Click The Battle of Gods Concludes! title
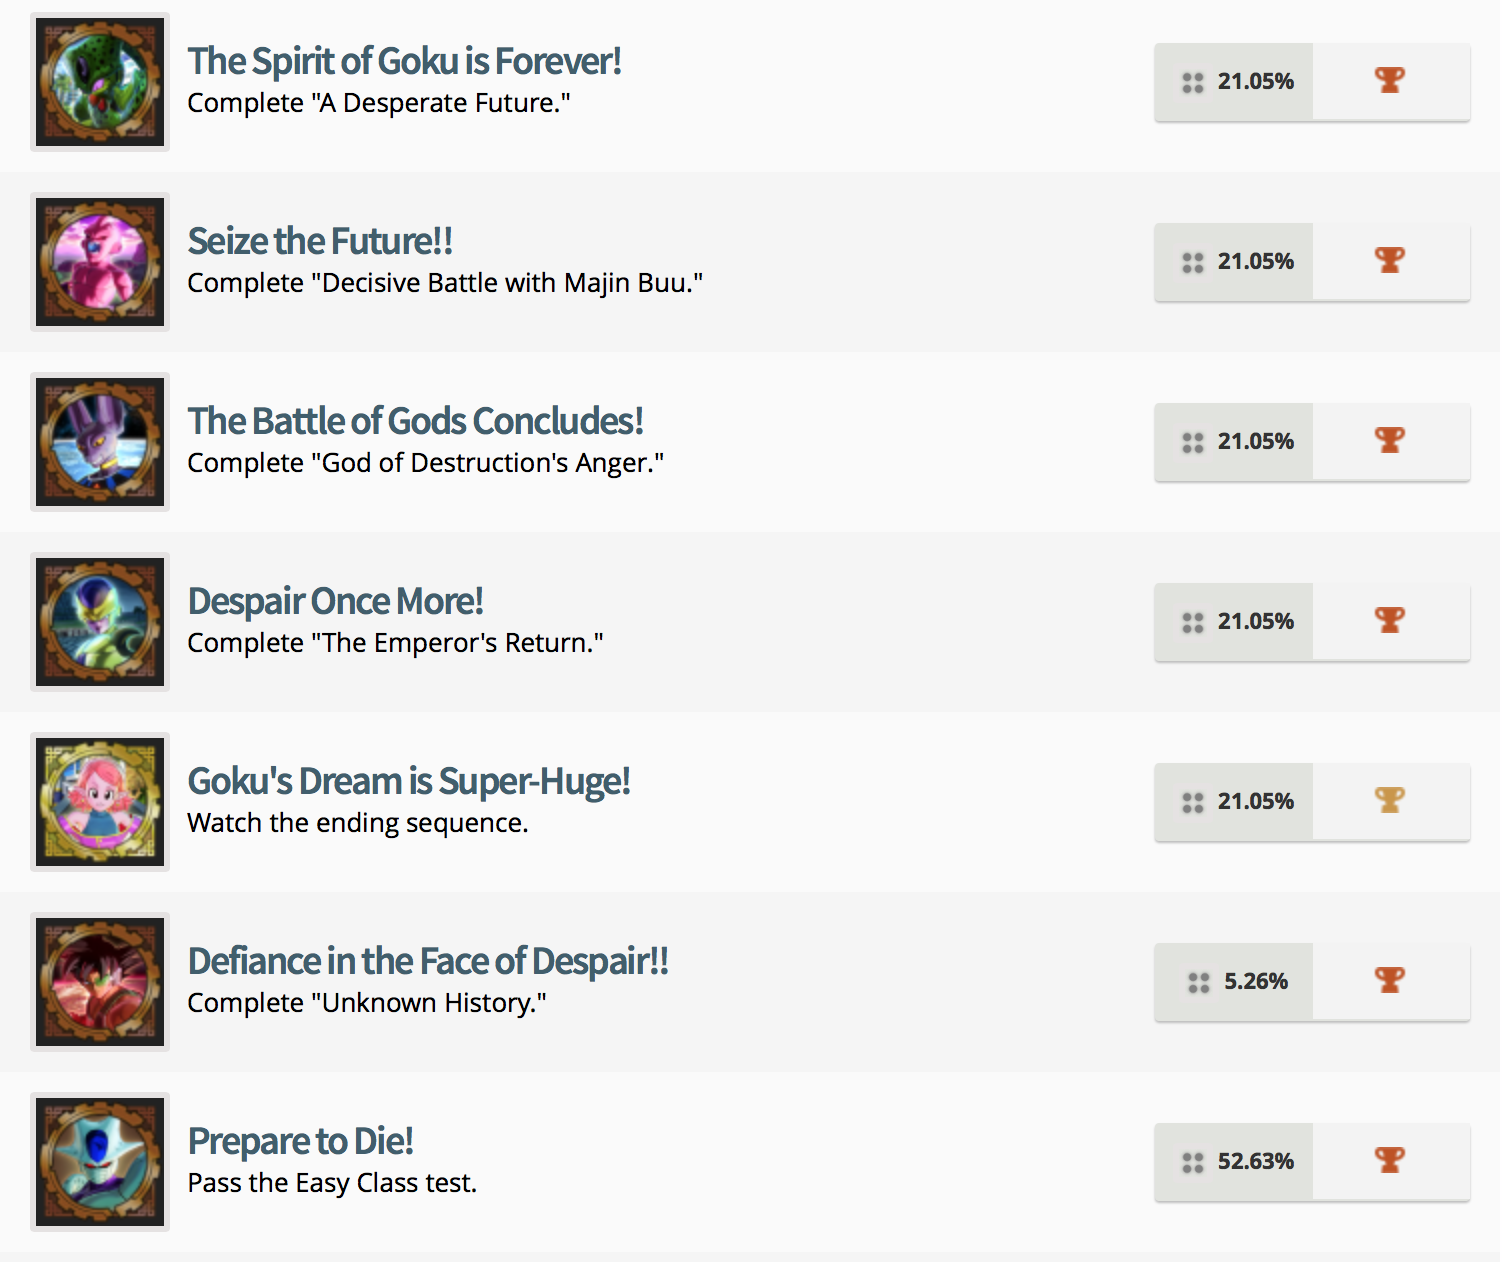The width and height of the screenshot is (1502, 1262). (x=415, y=421)
